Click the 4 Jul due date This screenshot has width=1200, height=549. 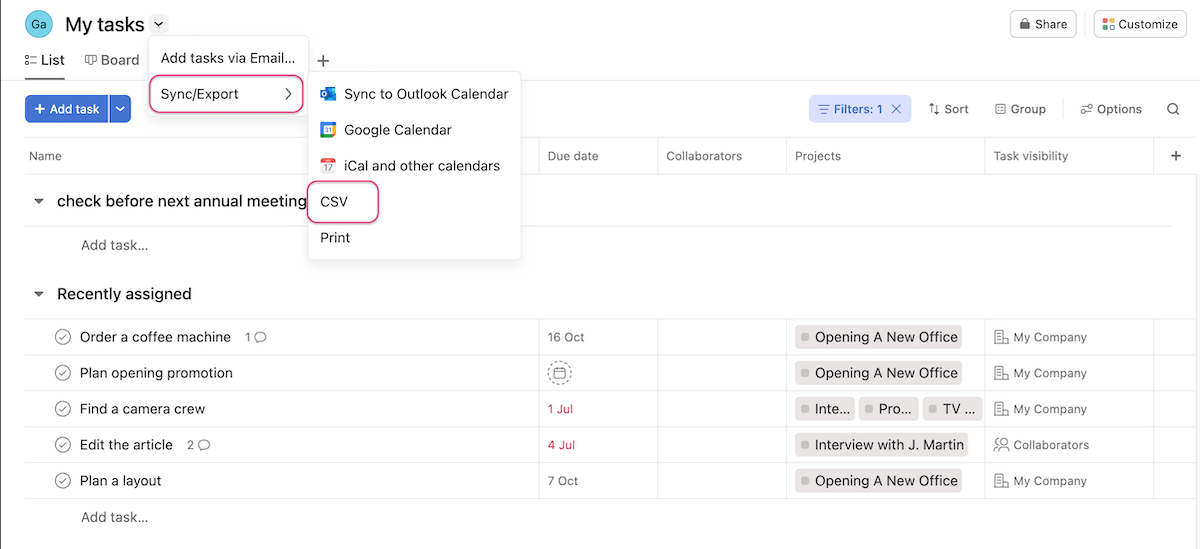[x=561, y=445]
